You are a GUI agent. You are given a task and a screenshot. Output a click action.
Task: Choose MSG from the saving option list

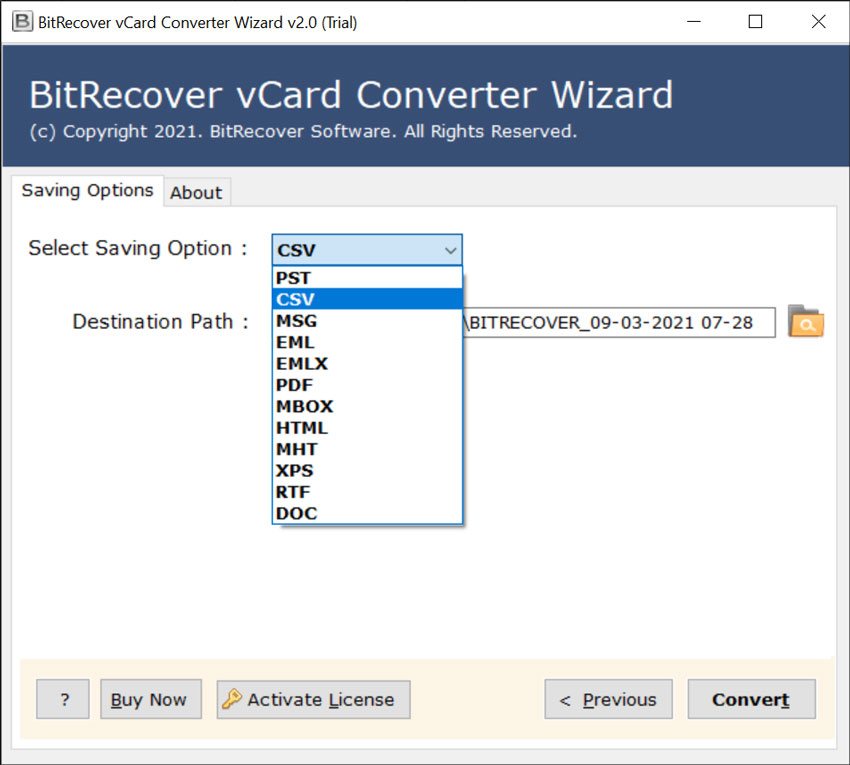[367, 320]
